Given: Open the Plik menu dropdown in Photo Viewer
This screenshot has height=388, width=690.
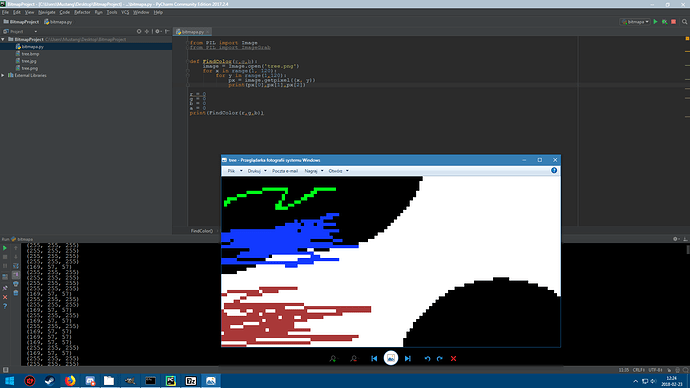Looking at the screenshot, I should click(x=235, y=171).
